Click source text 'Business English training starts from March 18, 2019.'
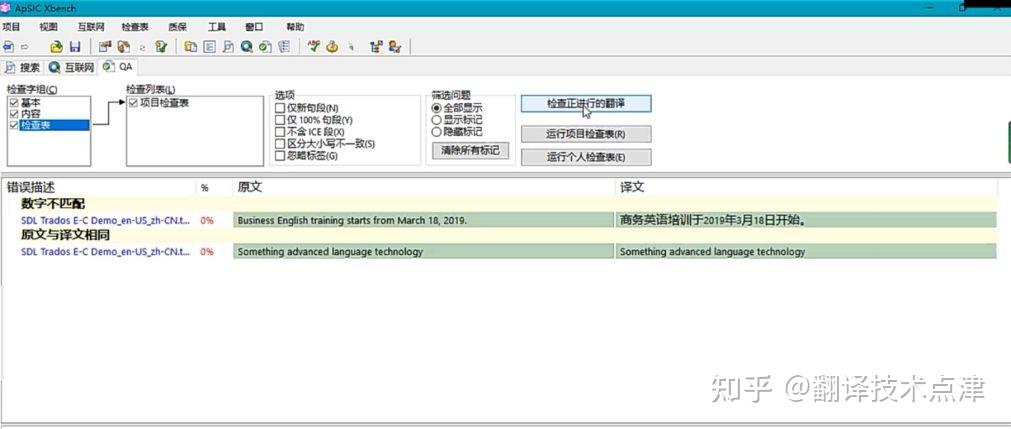The image size is (1011, 429). pyautogui.click(x=352, y=220)
